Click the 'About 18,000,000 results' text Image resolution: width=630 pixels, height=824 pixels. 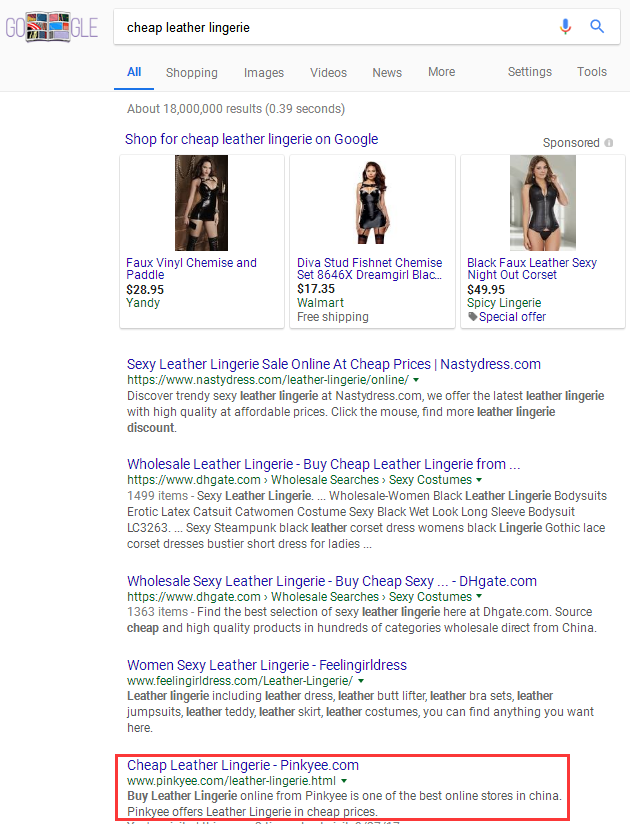[x=236, y=109]
